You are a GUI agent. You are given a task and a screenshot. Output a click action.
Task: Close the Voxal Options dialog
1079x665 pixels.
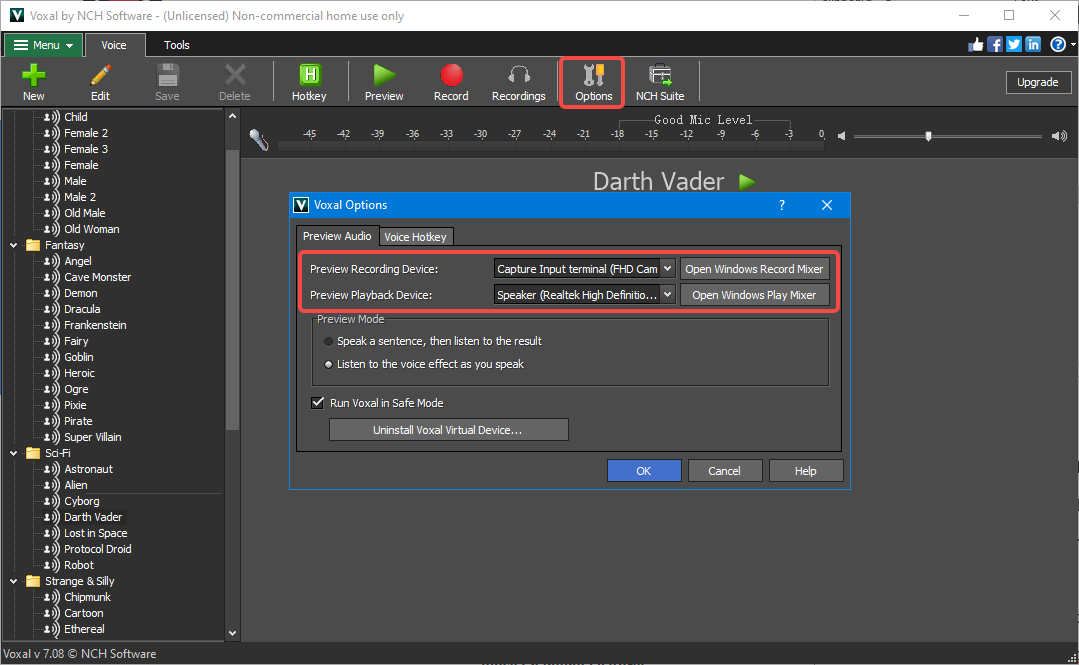827,205
